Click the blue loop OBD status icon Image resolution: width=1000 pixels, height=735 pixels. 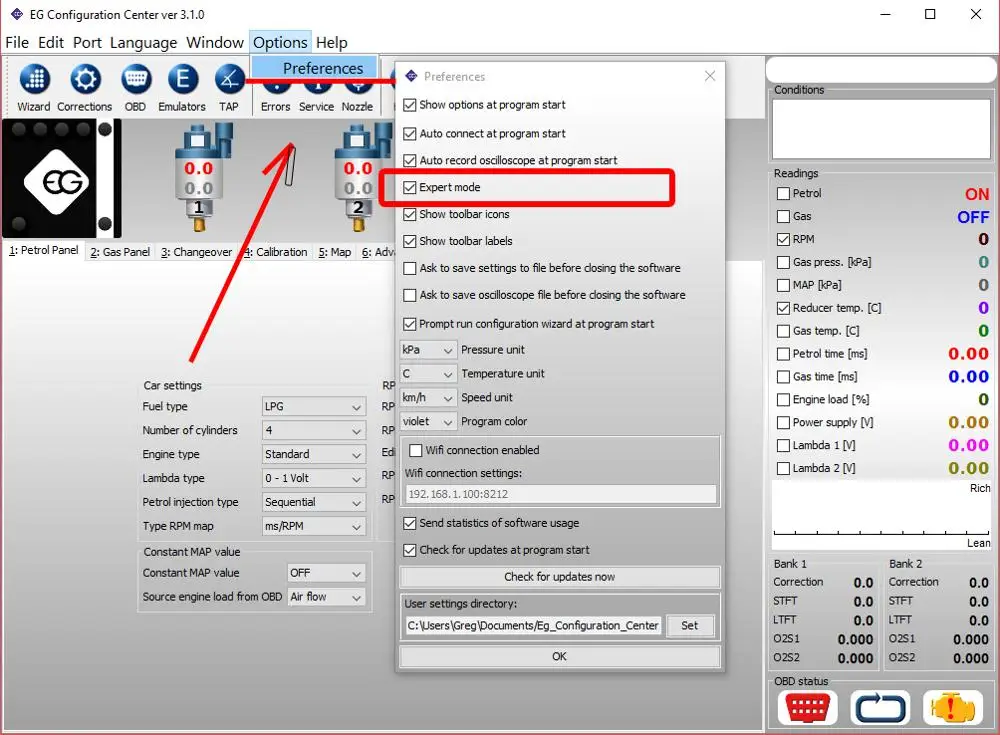[x=881, y=708]
